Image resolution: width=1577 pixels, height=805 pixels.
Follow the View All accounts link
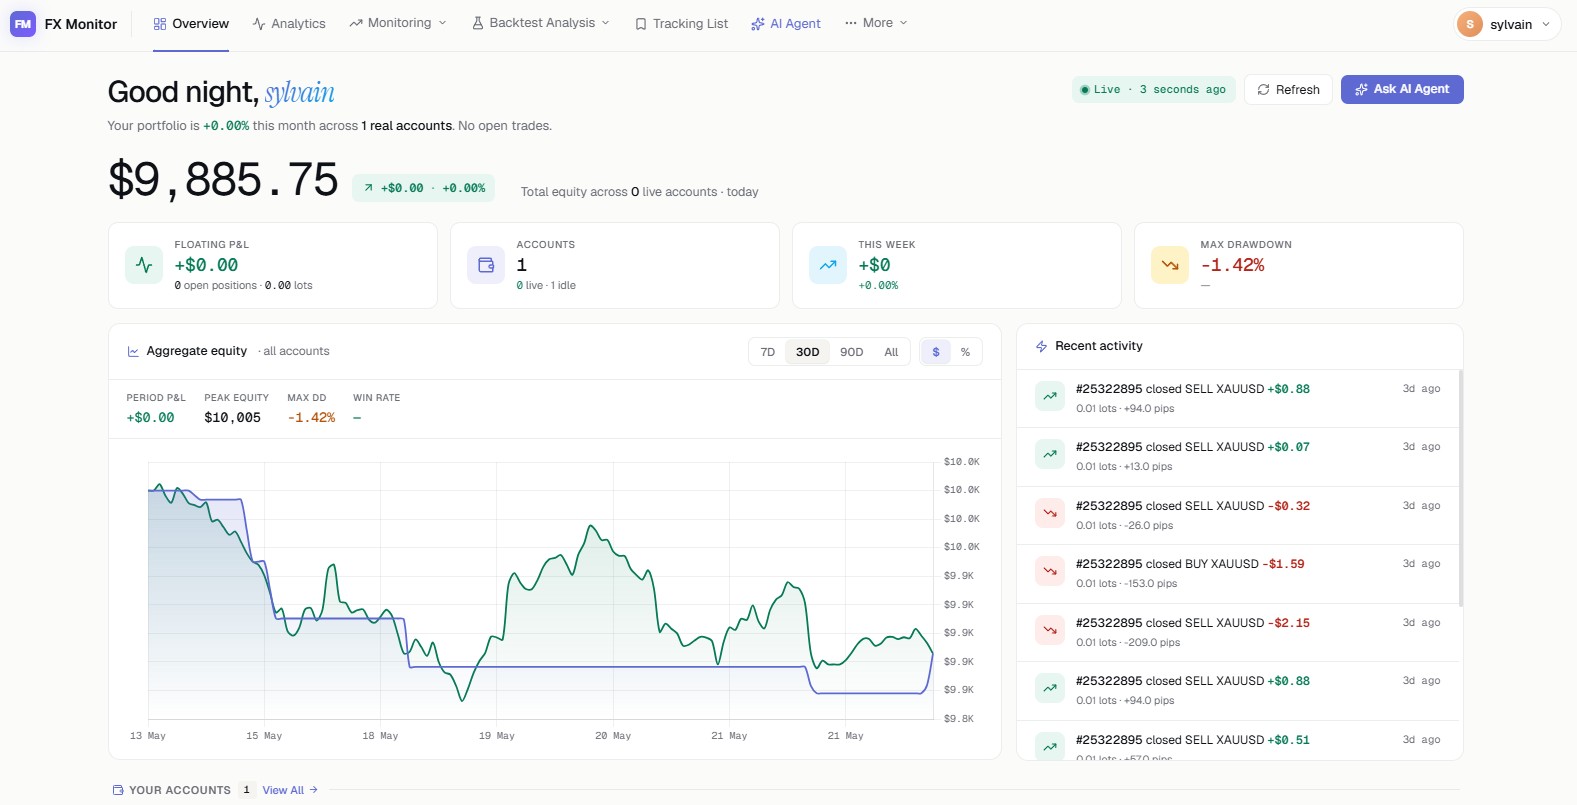(290, 790)
